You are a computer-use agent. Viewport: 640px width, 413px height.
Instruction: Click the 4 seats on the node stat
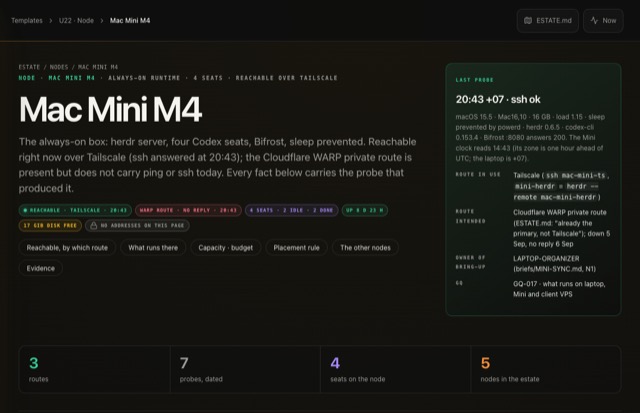pos(396,369)
